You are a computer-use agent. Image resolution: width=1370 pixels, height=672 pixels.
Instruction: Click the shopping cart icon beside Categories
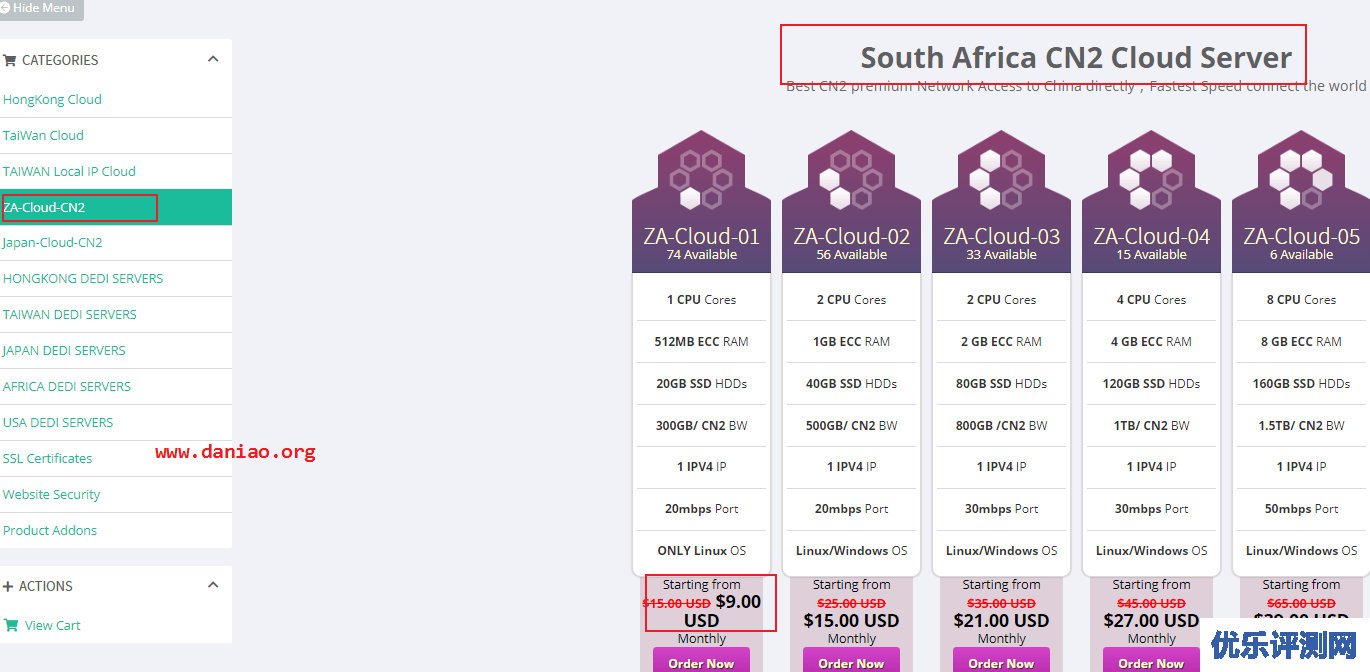tap(10, 60)
